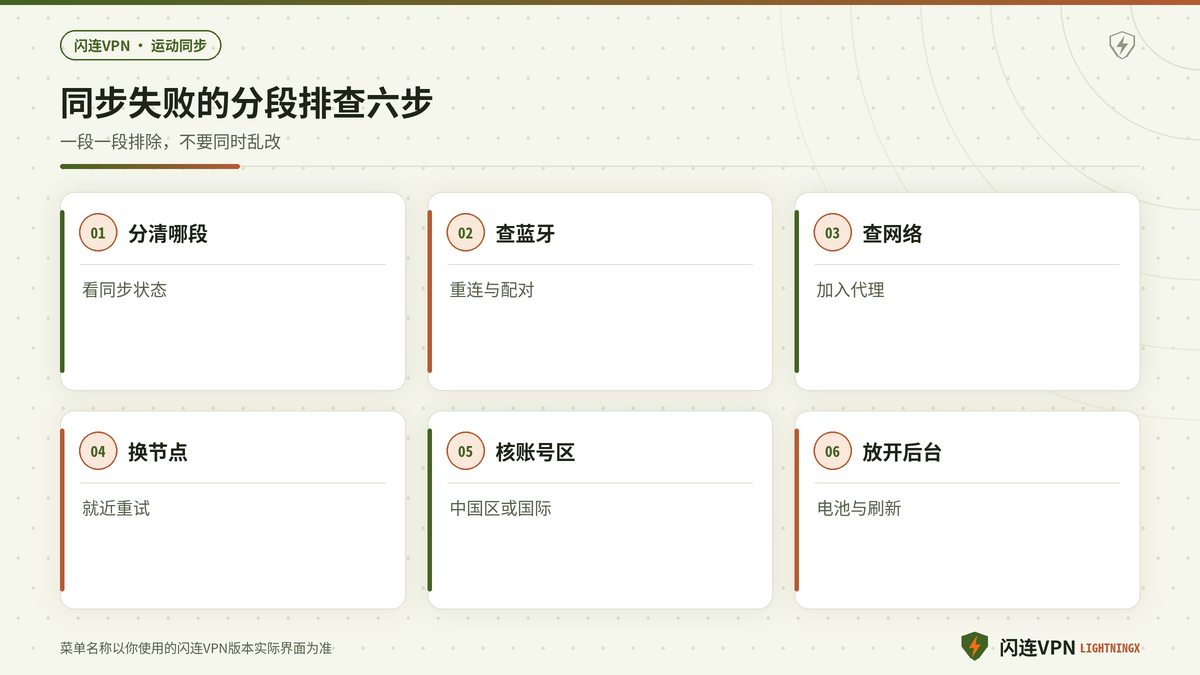
Task: Open the 分清哪段 card heading
Action: [168, 234]
